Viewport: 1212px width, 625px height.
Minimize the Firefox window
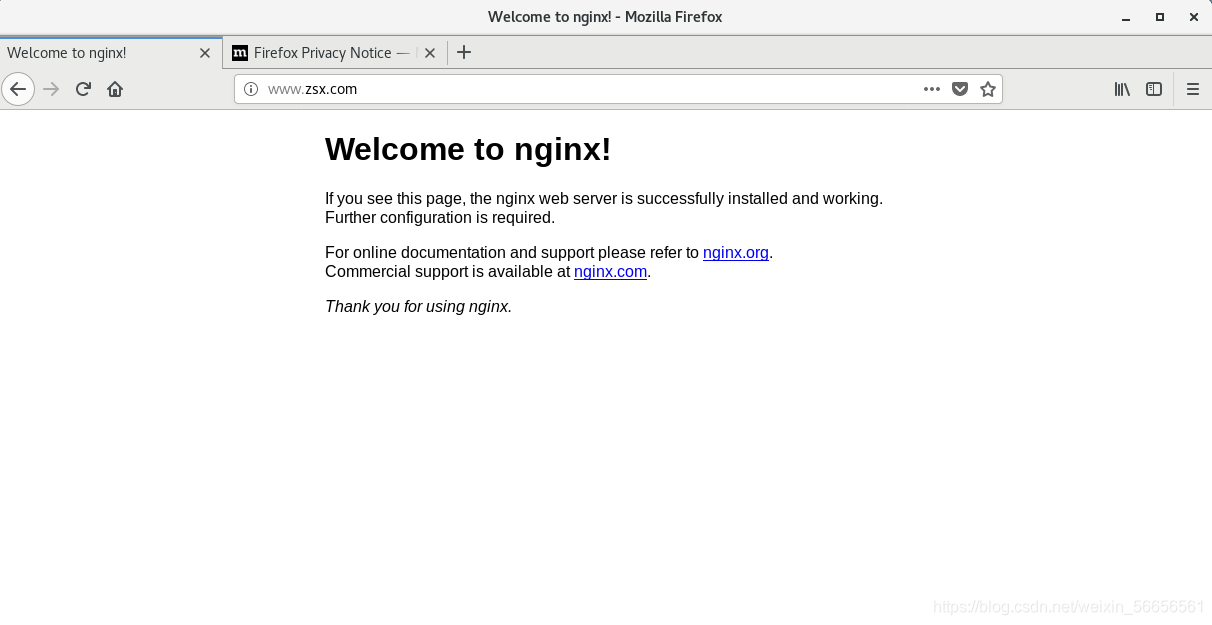1127,17
